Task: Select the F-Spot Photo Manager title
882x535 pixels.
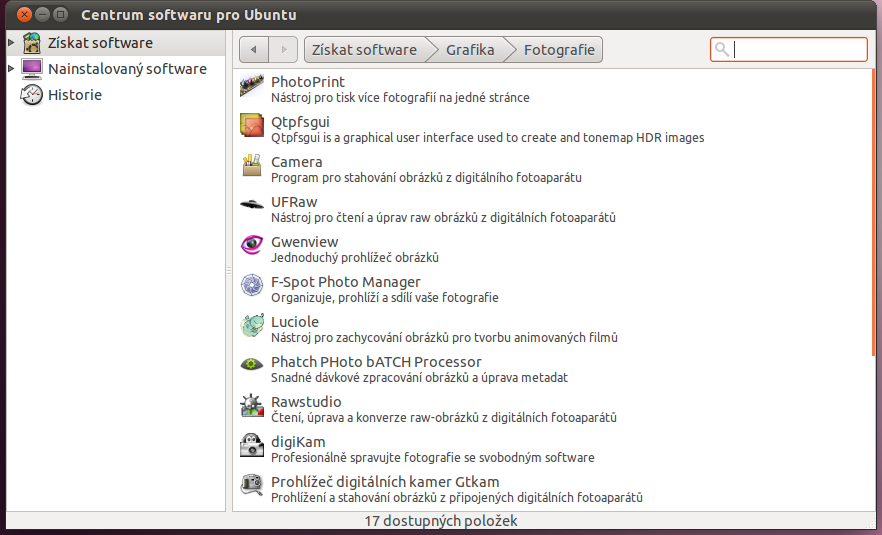Action: pyautogui.click(x=345, y=282)
